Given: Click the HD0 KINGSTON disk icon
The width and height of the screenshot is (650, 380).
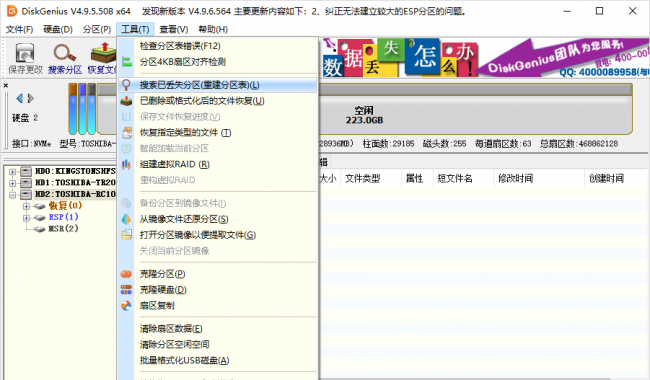Looking at the screenshot, I should [26, 171].
